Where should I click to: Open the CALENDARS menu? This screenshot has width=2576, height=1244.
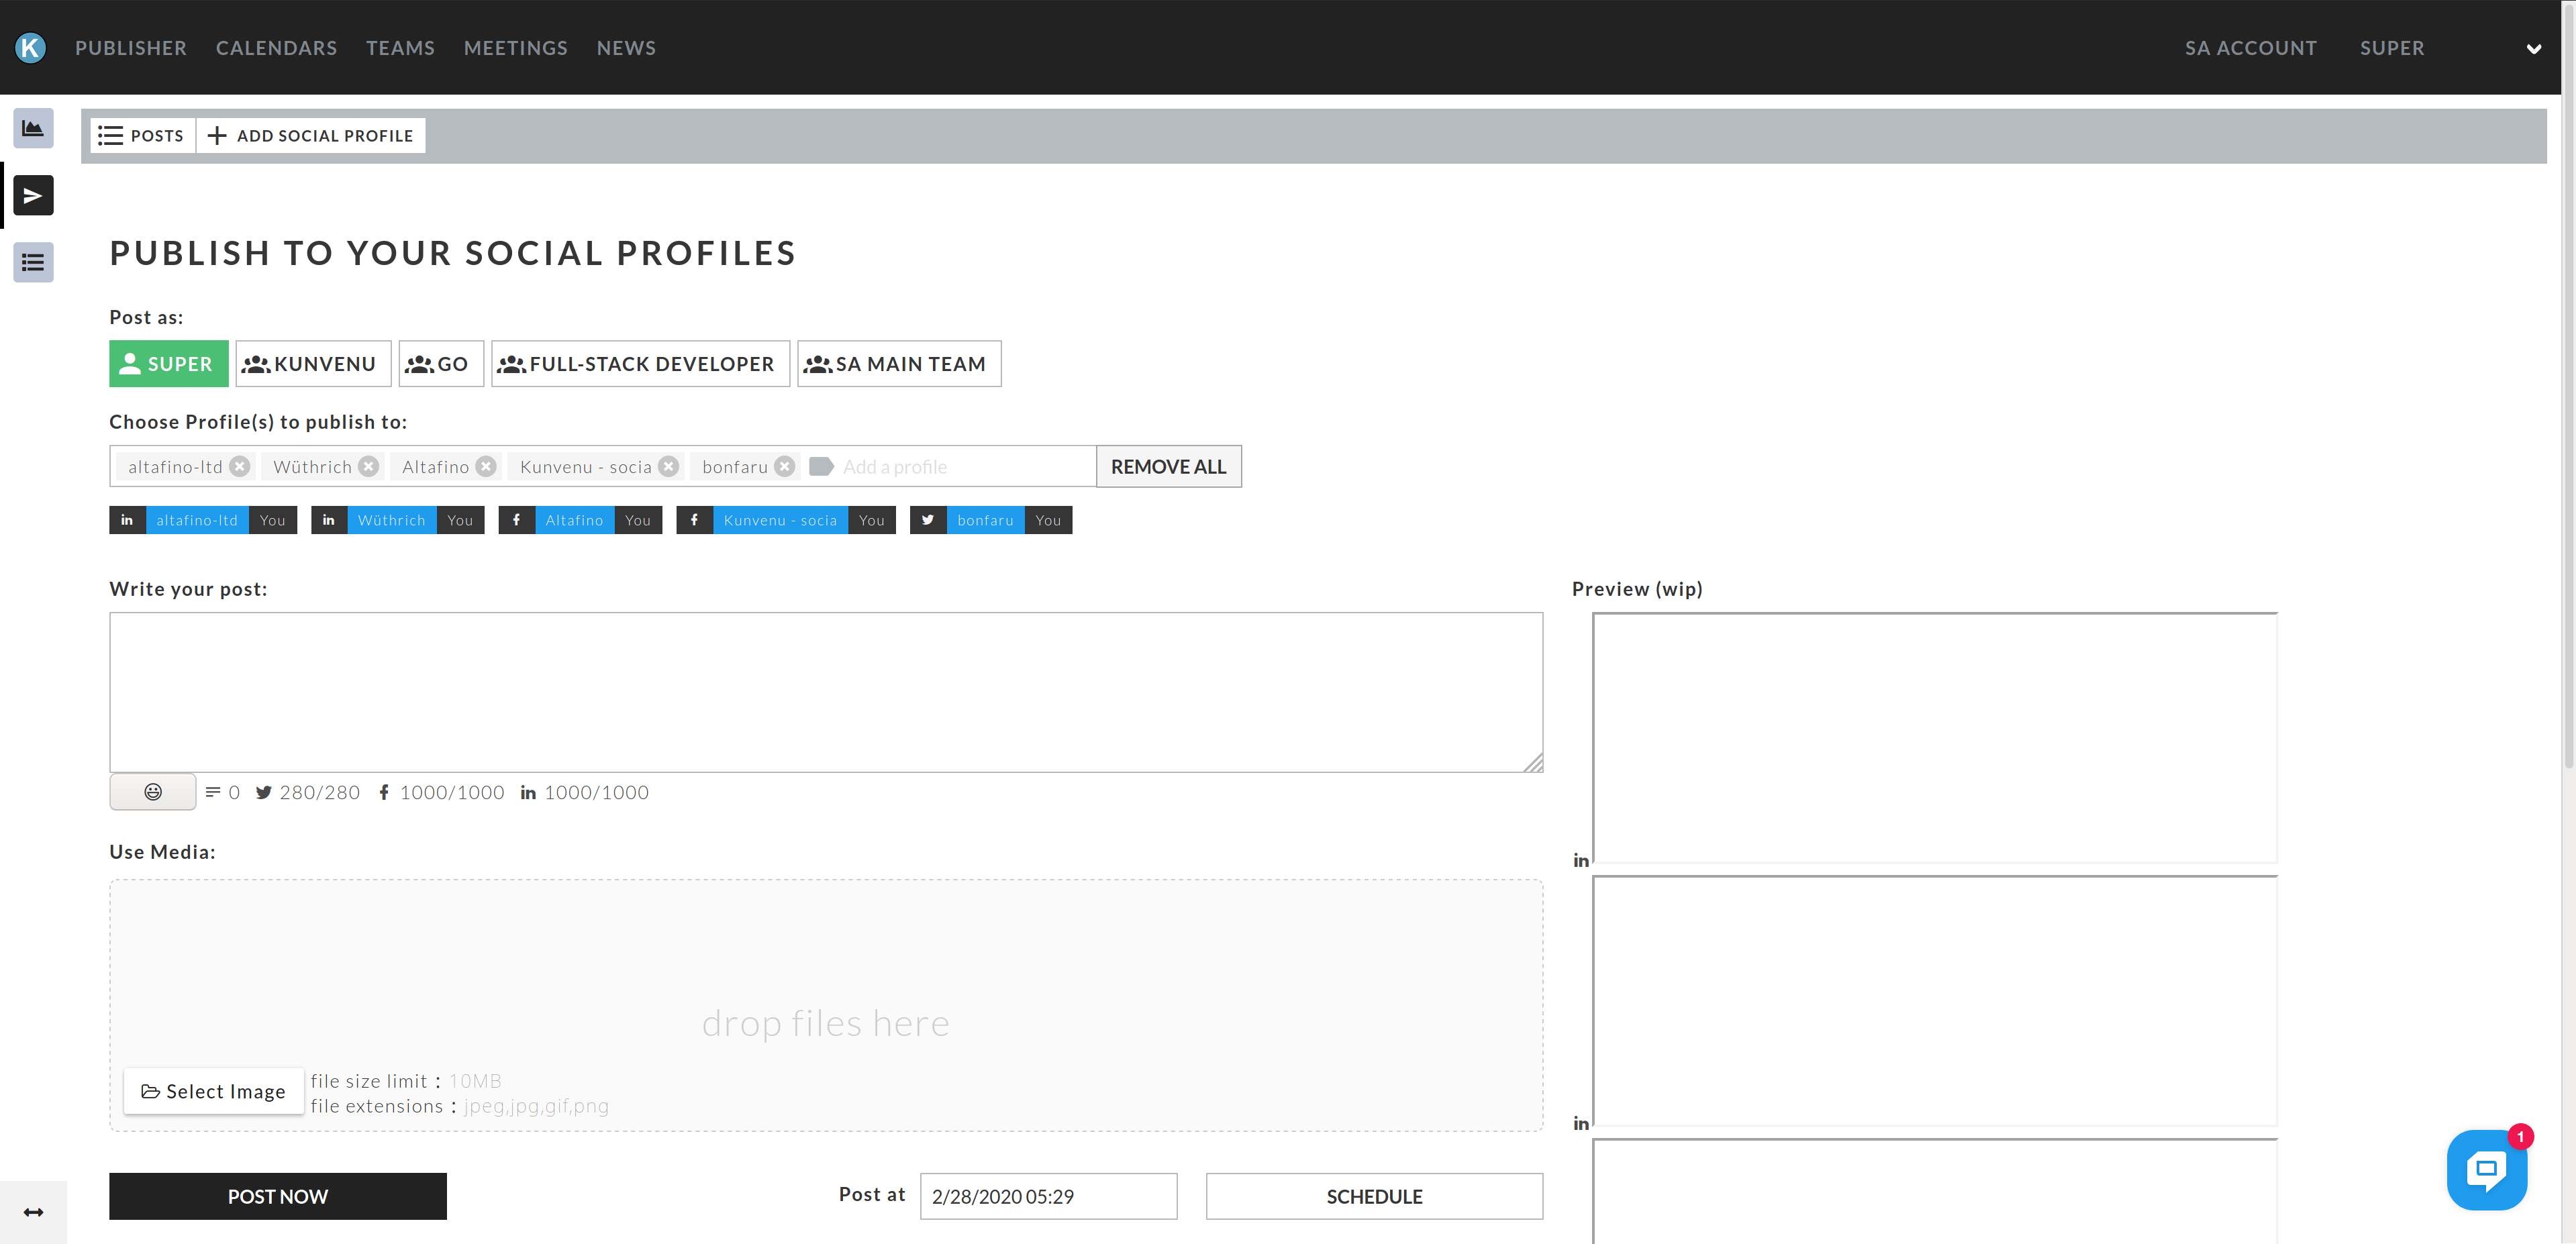(276, 48)
